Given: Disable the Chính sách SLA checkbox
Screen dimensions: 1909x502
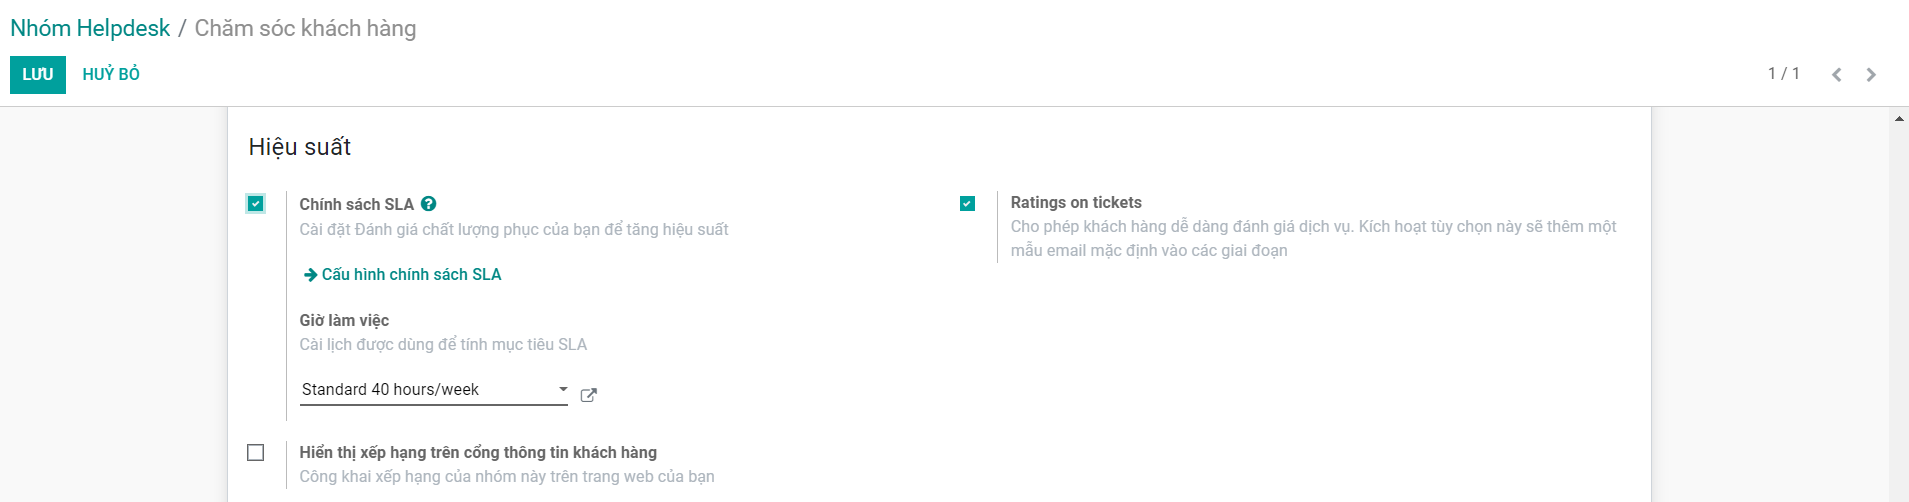Looking at the screenshot, I should tap(256, 204).
